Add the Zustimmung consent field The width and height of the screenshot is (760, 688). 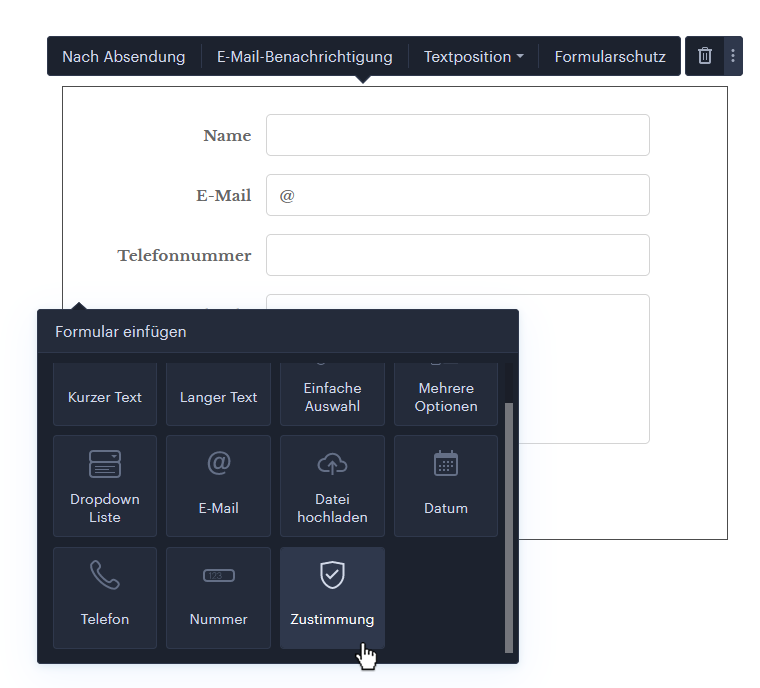pos(332,598)
